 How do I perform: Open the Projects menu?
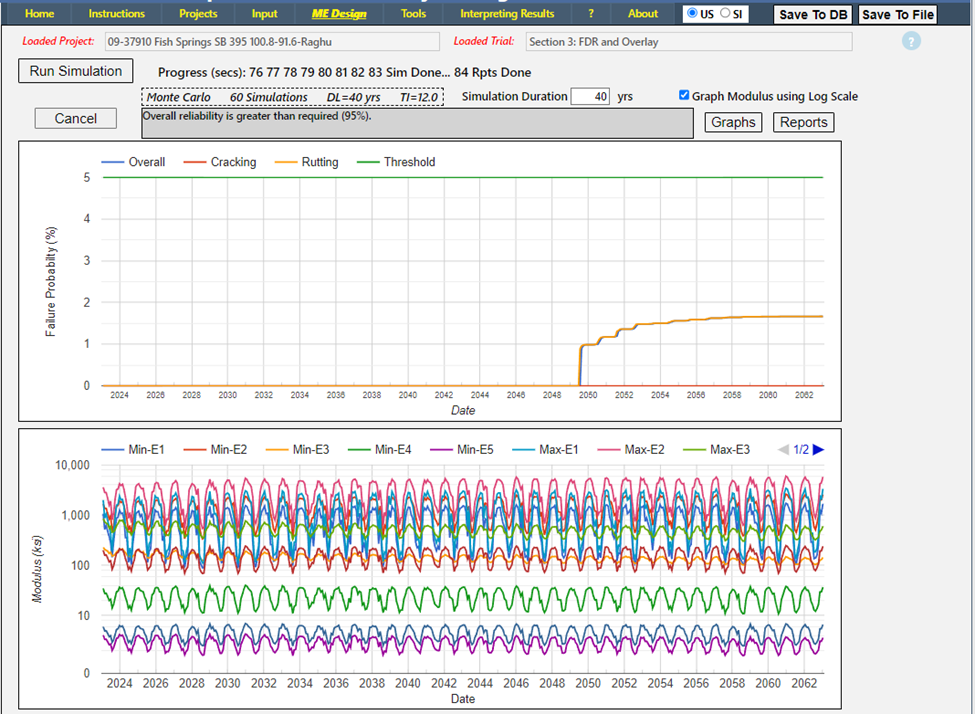pyautogui.click(x=198, y=13)
